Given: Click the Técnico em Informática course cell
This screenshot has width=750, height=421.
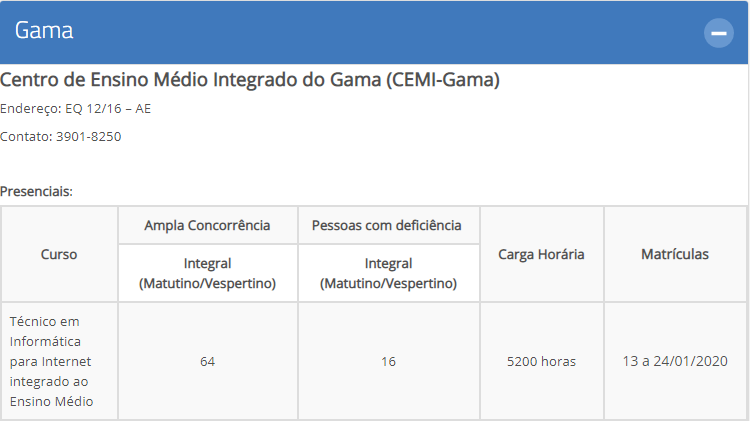Looking at the screenshot, I should tap(59, 361).
